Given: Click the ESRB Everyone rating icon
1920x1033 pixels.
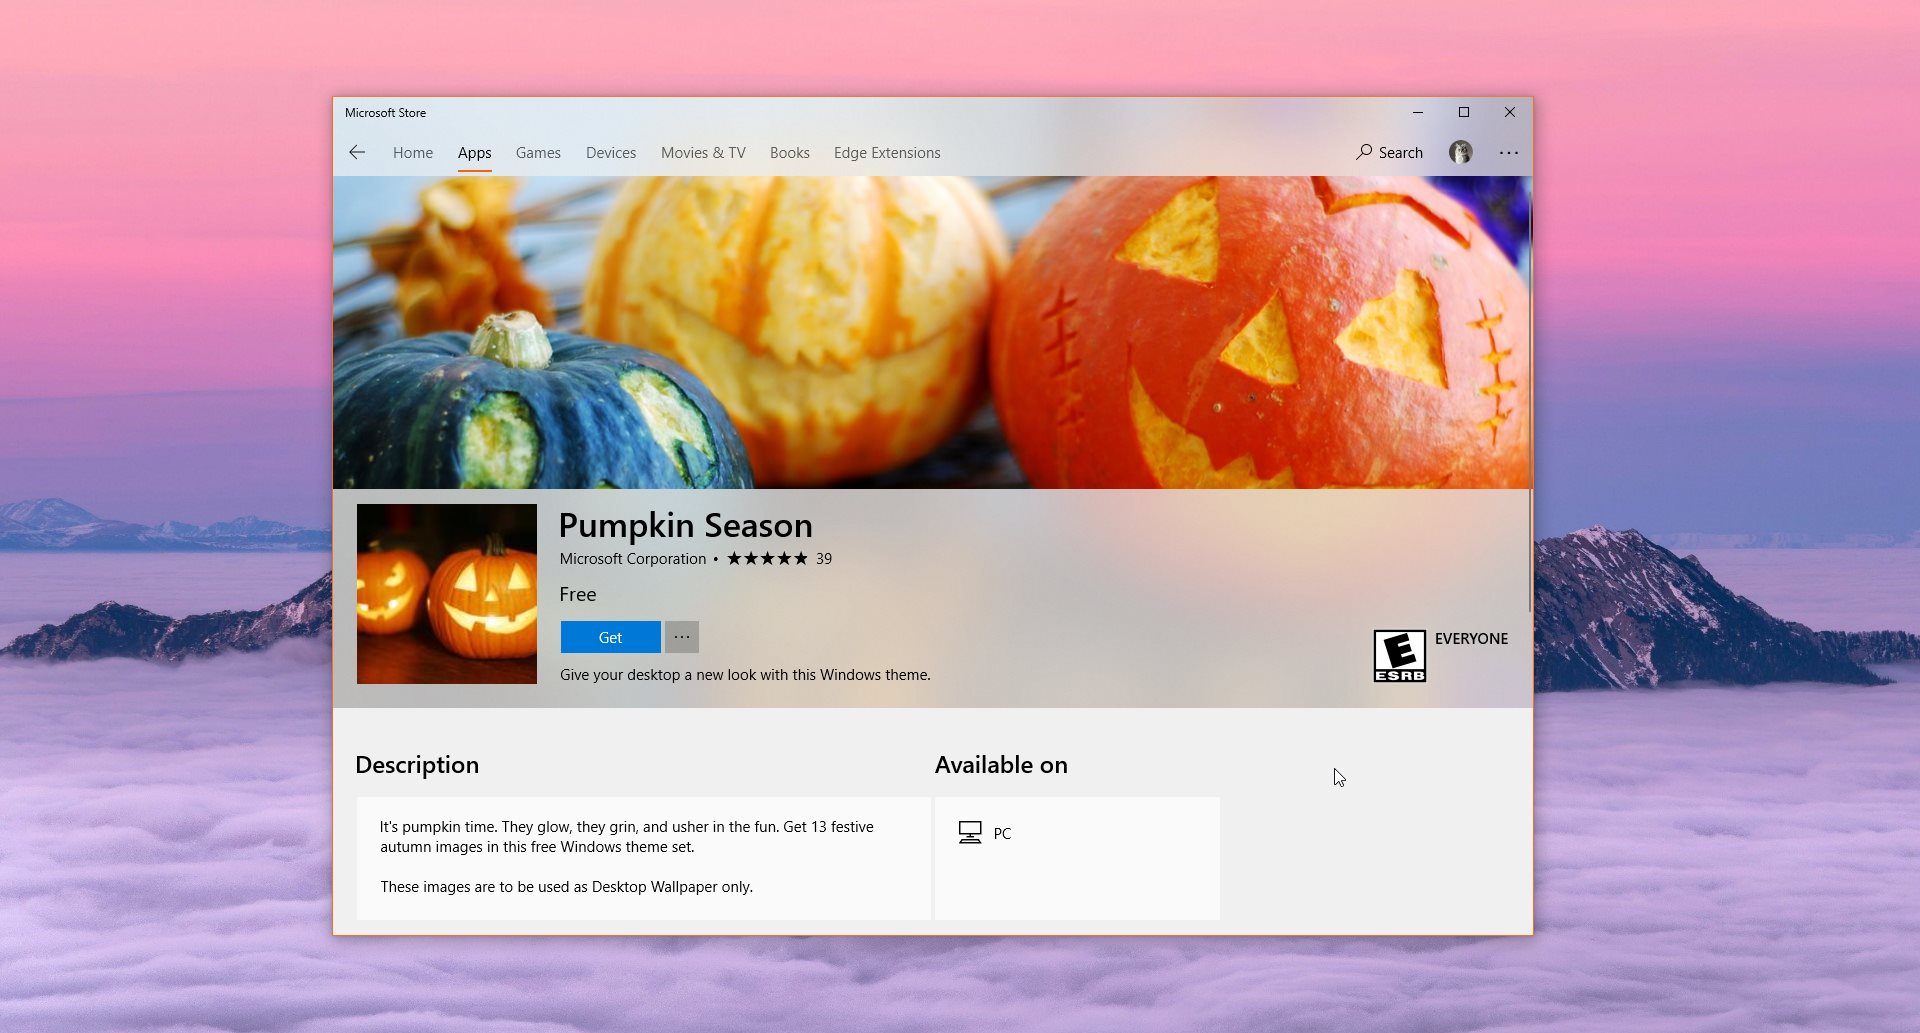Looking at the screenshot, I should tap(1400, 656).
